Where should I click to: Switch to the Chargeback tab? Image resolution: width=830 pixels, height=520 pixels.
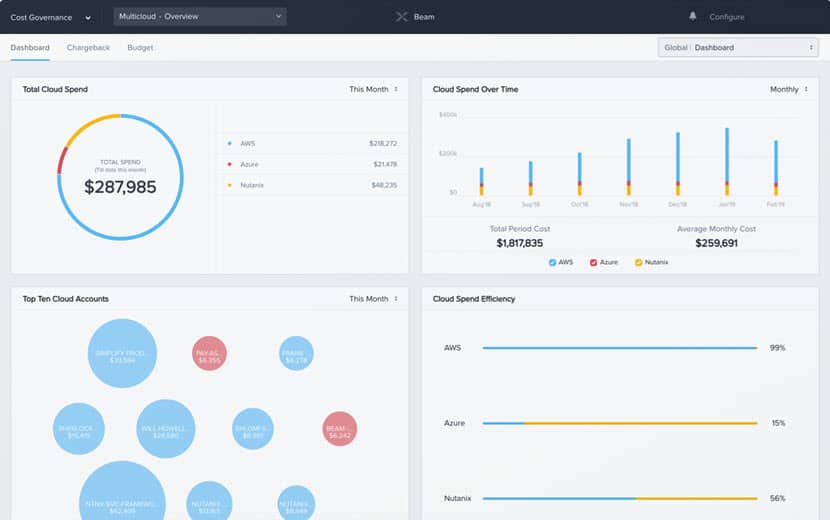pos(88,48)
